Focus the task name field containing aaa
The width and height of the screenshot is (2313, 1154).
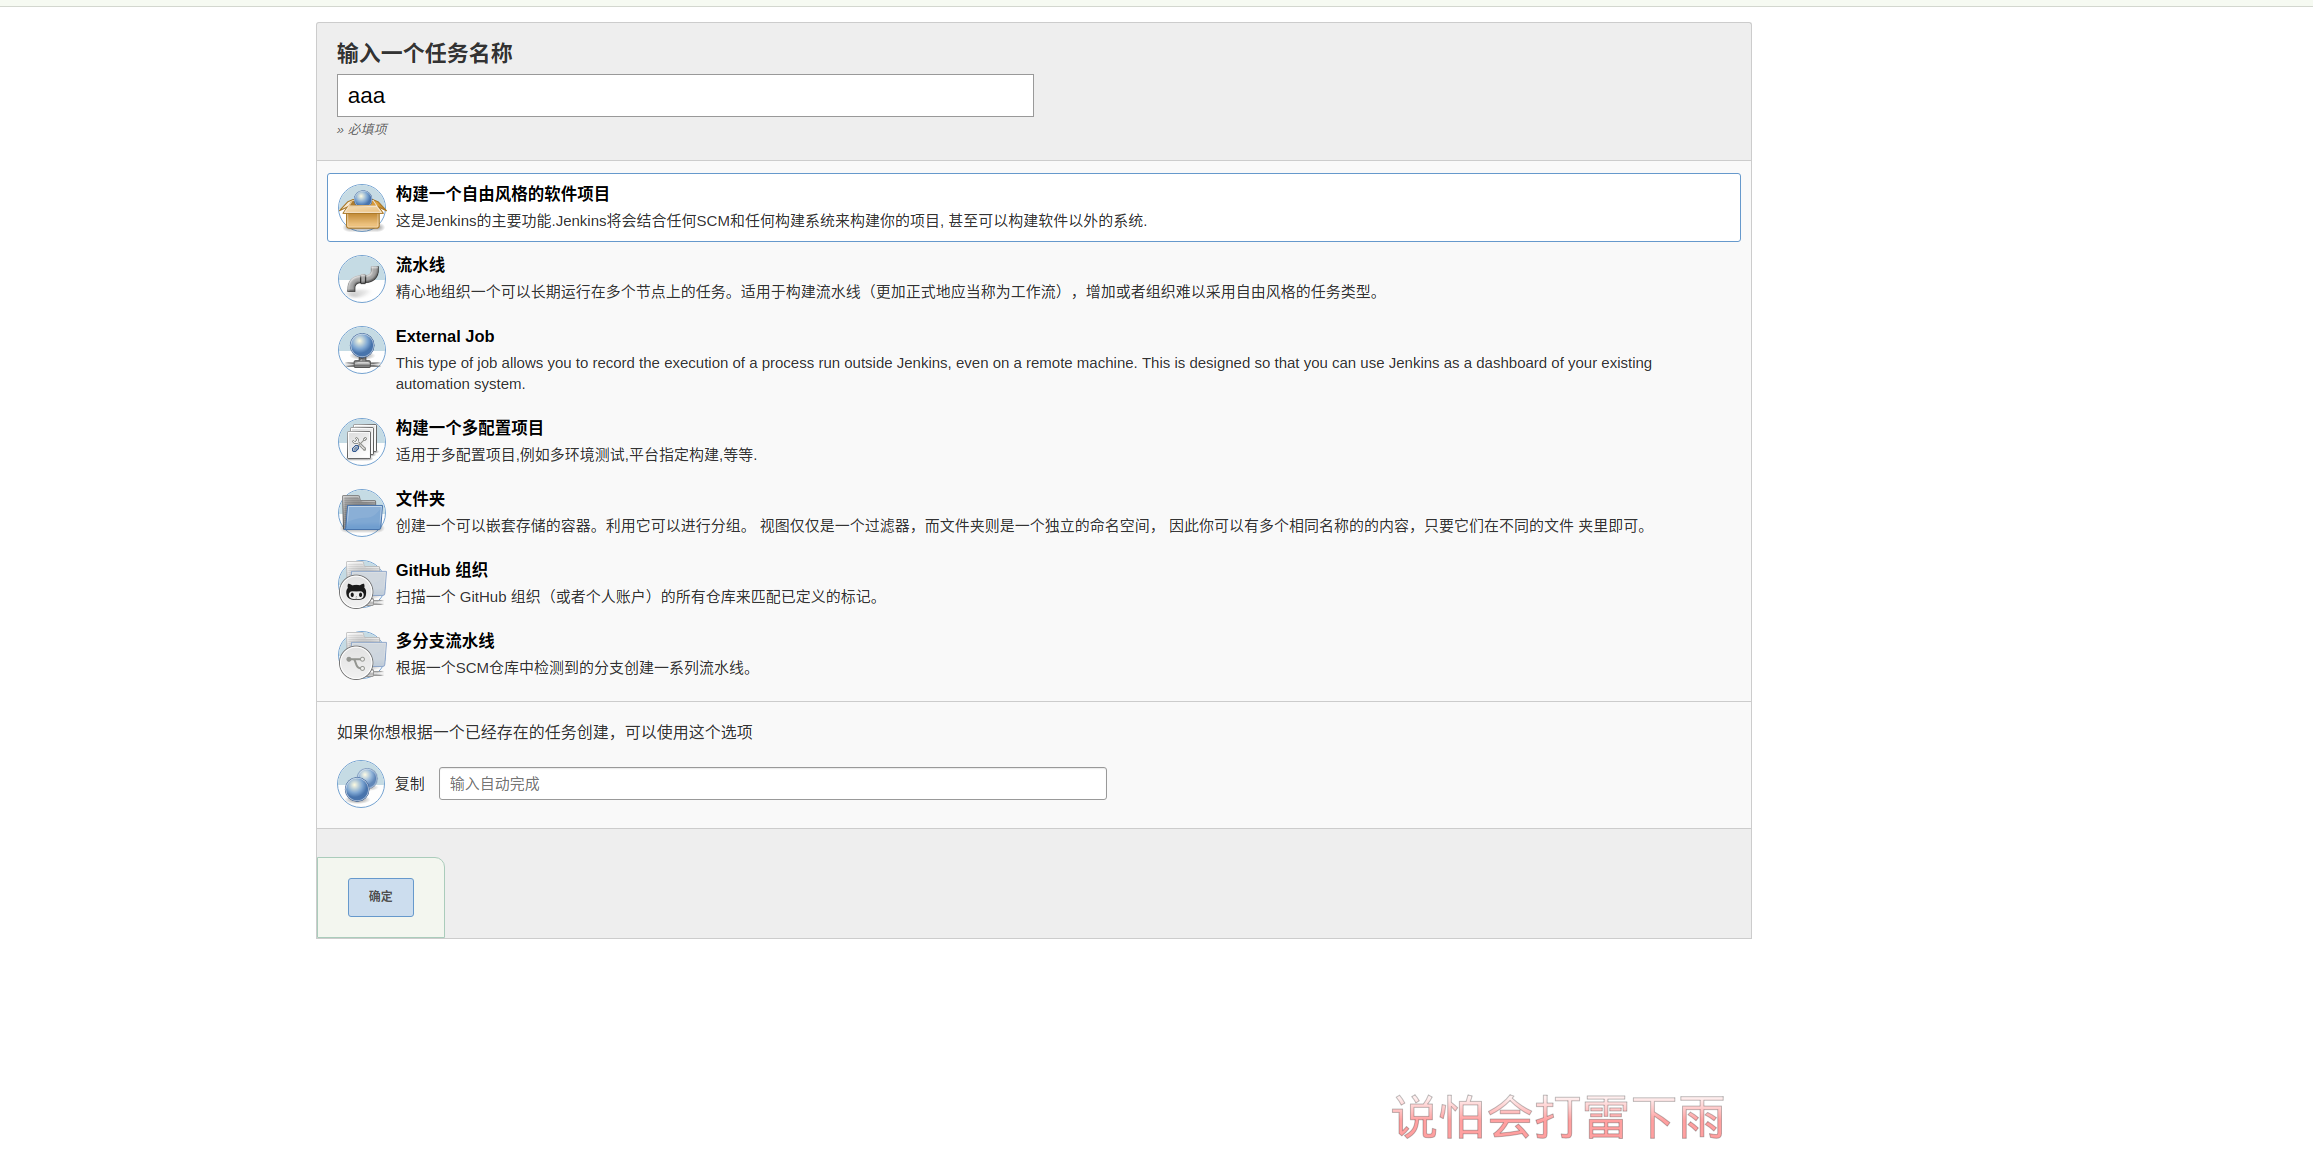pos(685,96)
